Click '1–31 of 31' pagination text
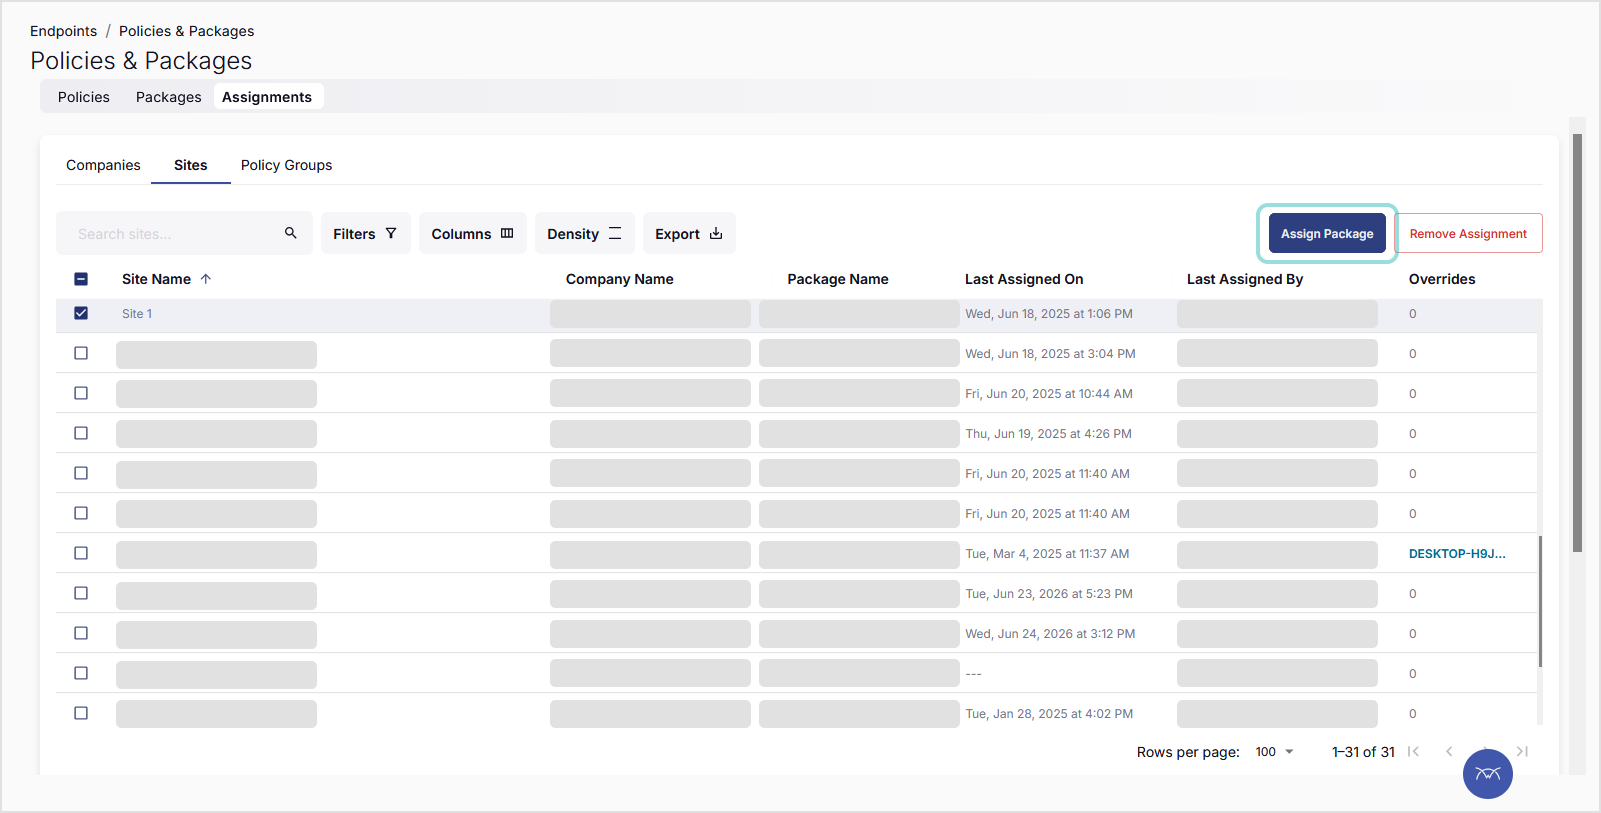The height and width of the screenshot is (813, 1601). pyautogui.click(x=1363, y=751)
